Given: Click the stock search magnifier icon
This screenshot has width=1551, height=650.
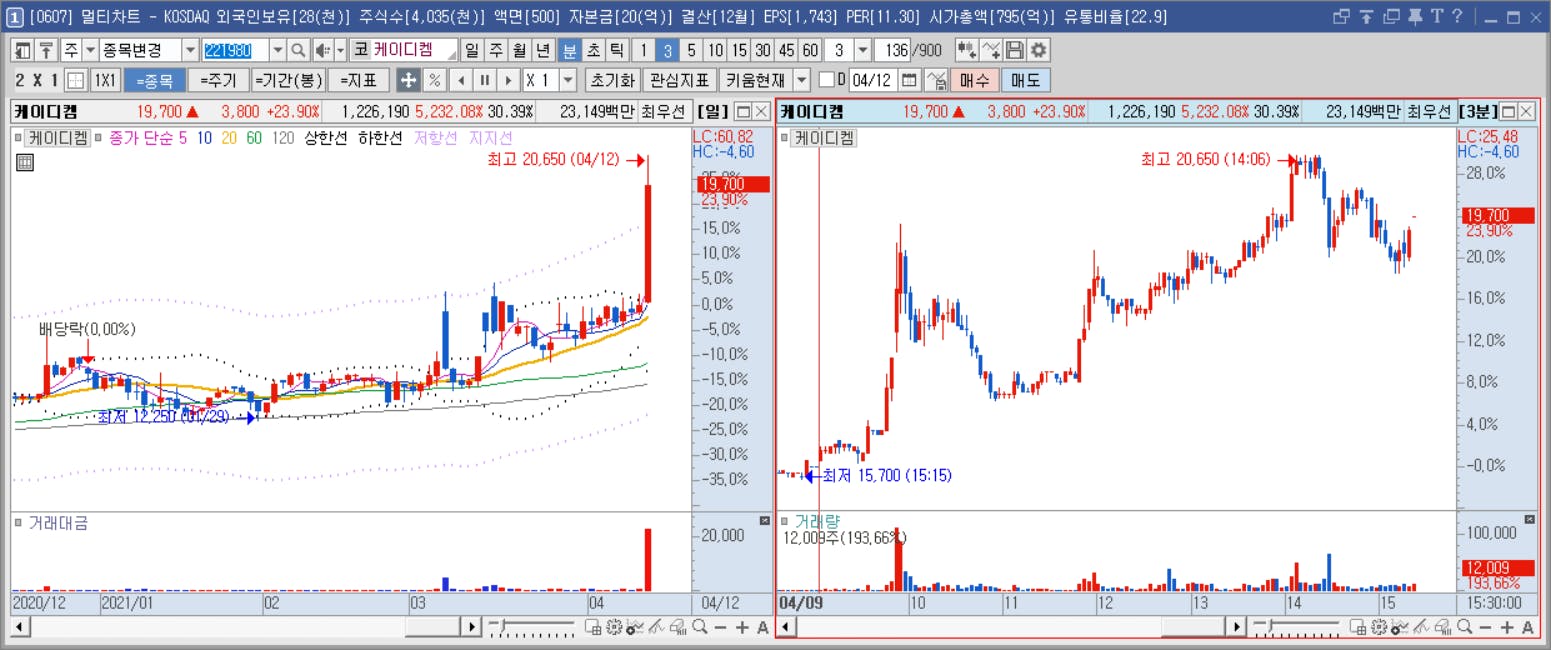Looking at the screenshot, I should [x=298, y=50].
